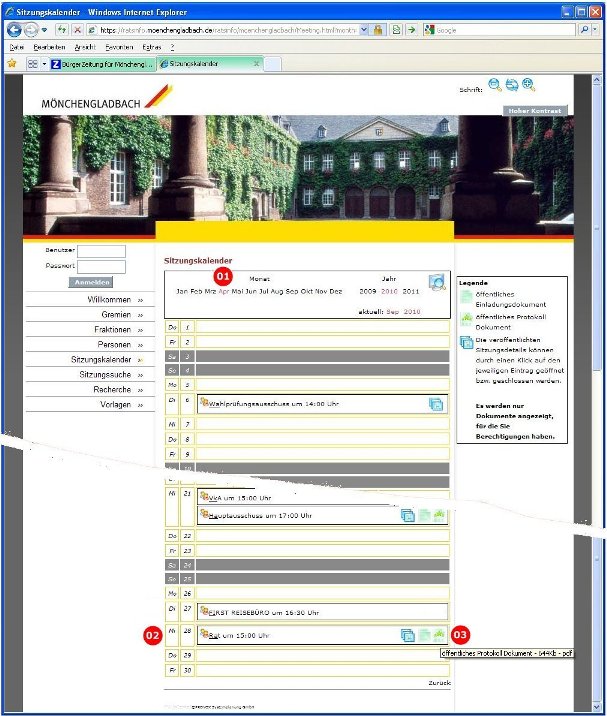
Task: Decrease font size with the minus magnifier icon
Action: pyautogui.click(x=495, y=85)
